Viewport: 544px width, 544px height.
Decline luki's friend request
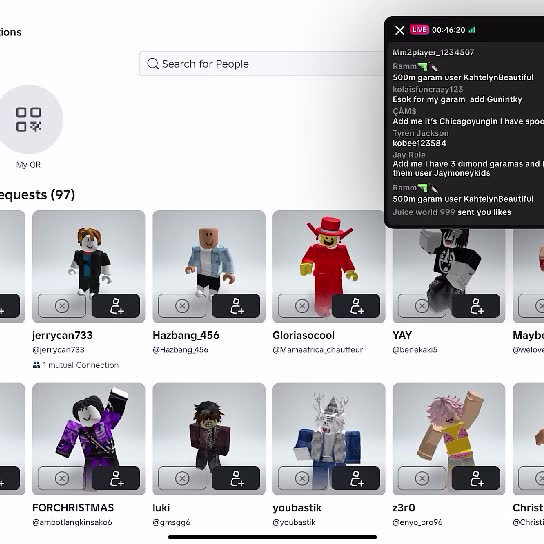pyautogui.click(x=182, y=478)
